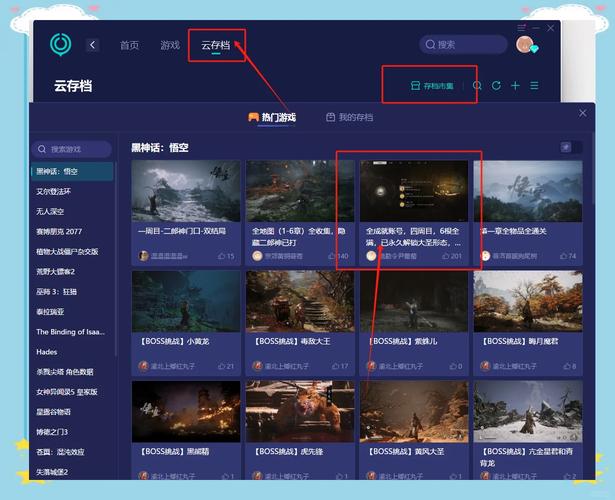The width and height of the screenshot is (615, 500).
Task: Open the 全成就账号，四周目 save thumbnail
Action: click(414, 191)
